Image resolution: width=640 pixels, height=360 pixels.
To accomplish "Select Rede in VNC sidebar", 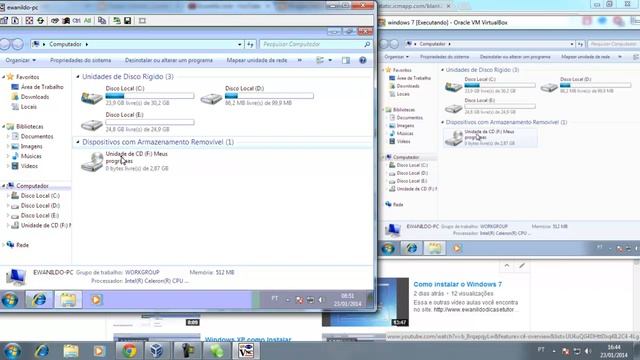I will 22,245.
